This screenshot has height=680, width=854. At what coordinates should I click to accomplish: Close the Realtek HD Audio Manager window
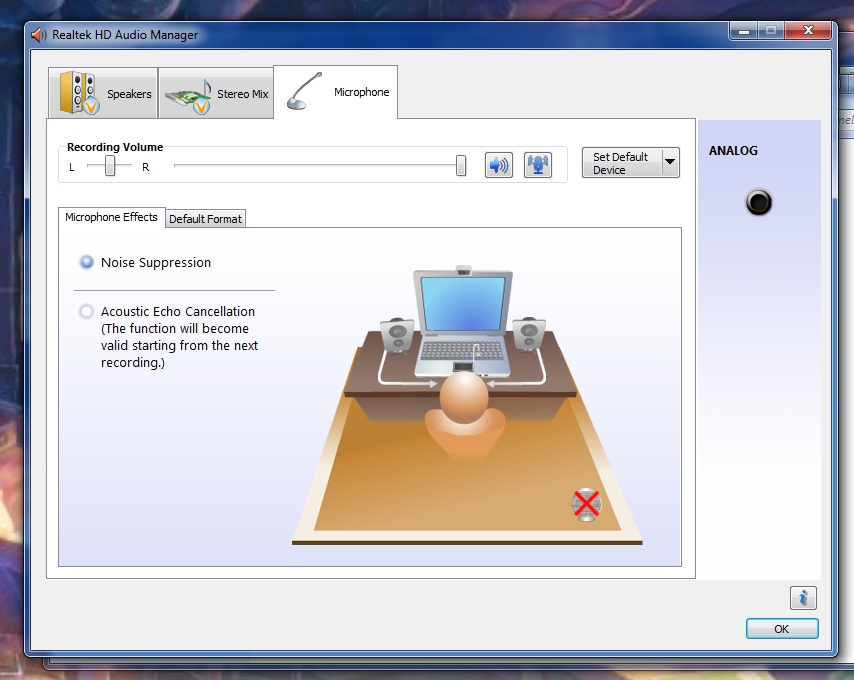pos(808,30)
